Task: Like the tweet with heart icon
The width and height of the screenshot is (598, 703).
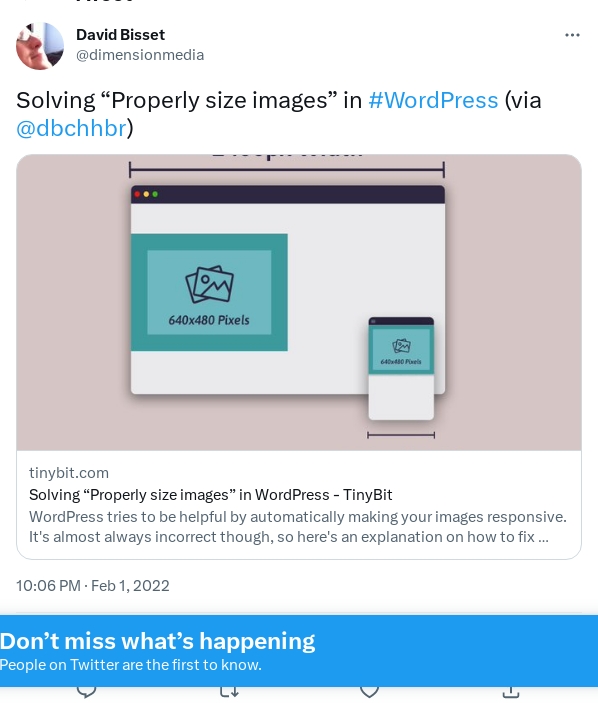Action: coord(369,692)
